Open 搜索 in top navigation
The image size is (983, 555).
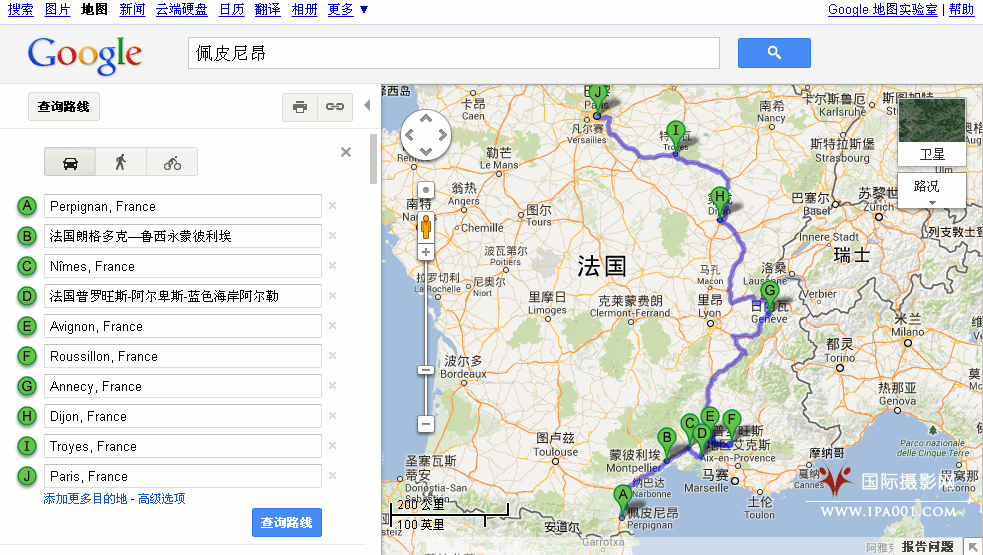point(21,9)
